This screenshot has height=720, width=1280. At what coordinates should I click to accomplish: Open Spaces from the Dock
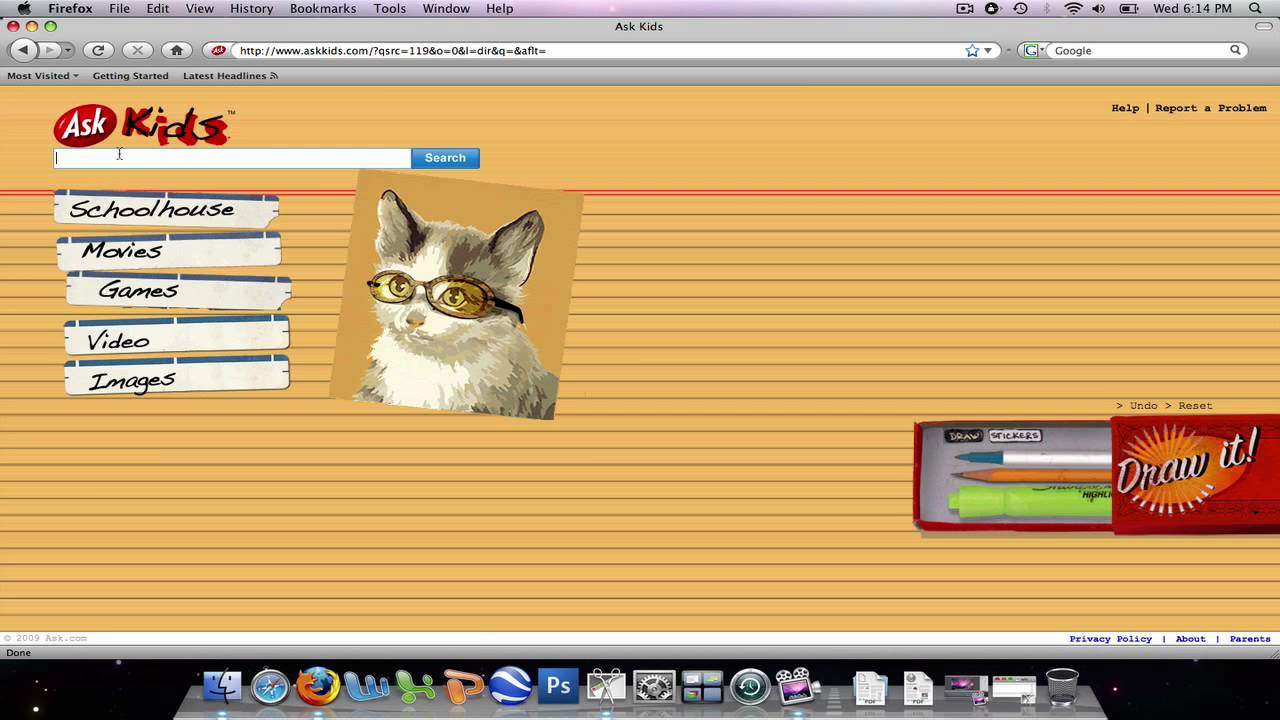coord(702,687)
